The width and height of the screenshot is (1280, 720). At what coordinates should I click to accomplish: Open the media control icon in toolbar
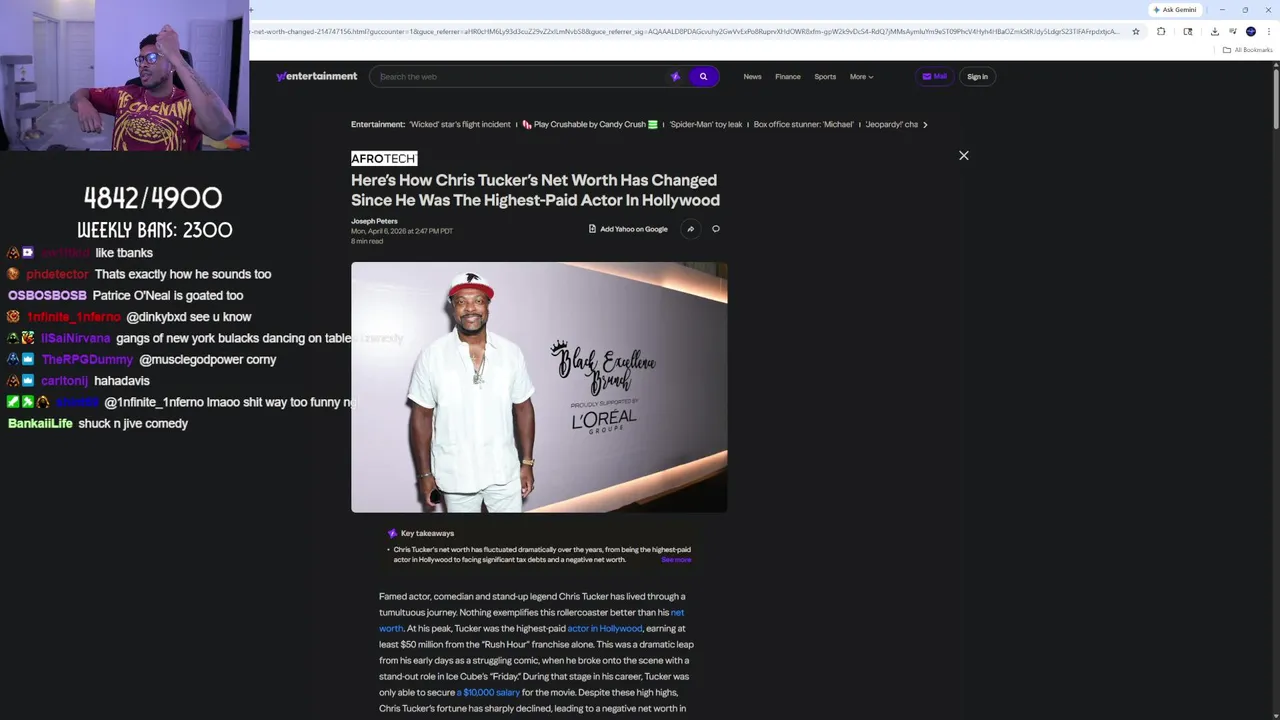pyautogui.click(x=1233, y=31)
